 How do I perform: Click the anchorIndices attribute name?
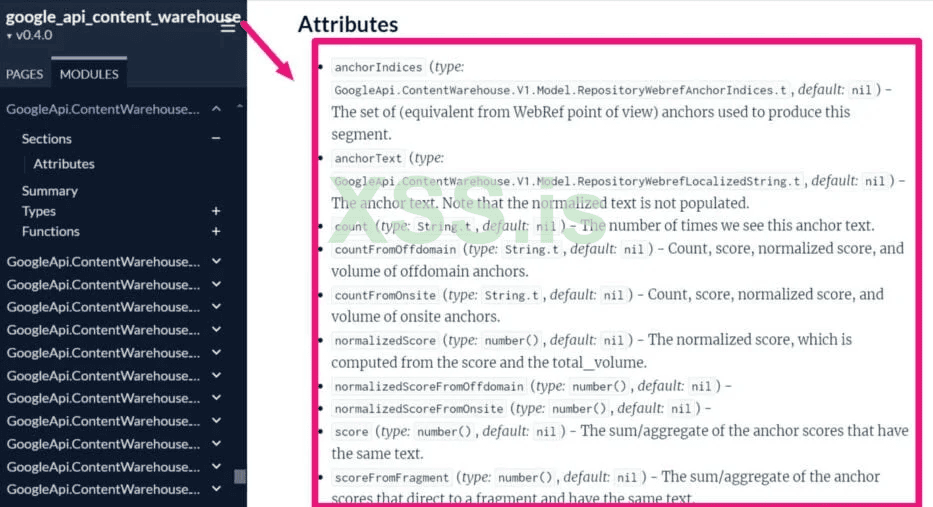[x=378, y=67]
